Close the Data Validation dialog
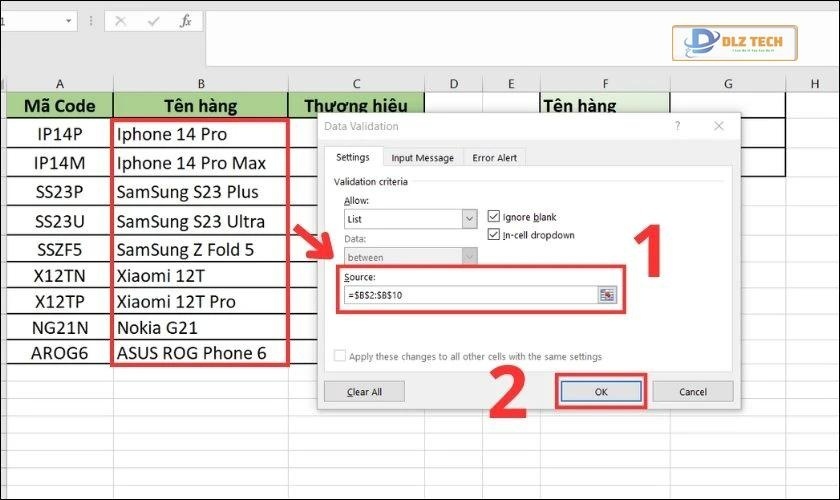 coord(719,126)
